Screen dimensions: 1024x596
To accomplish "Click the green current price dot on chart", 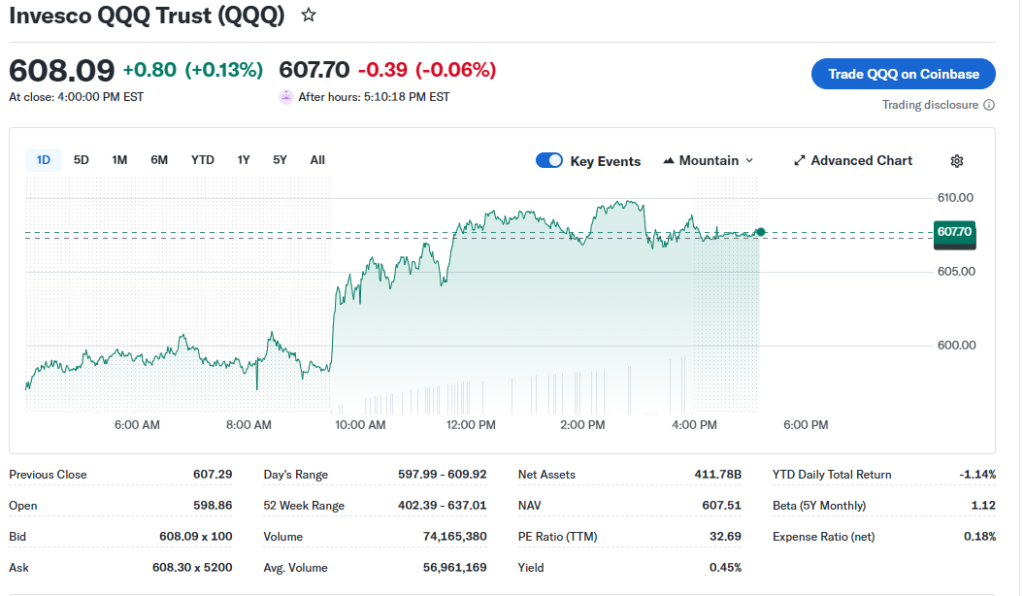I will pyautogui.click(x=761, y=232).
